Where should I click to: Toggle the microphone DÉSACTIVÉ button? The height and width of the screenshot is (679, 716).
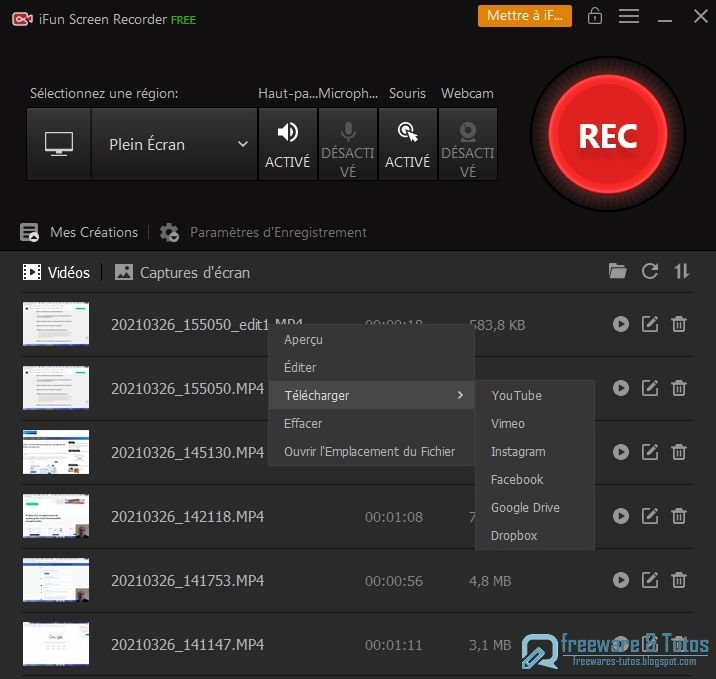pos(348,144)
